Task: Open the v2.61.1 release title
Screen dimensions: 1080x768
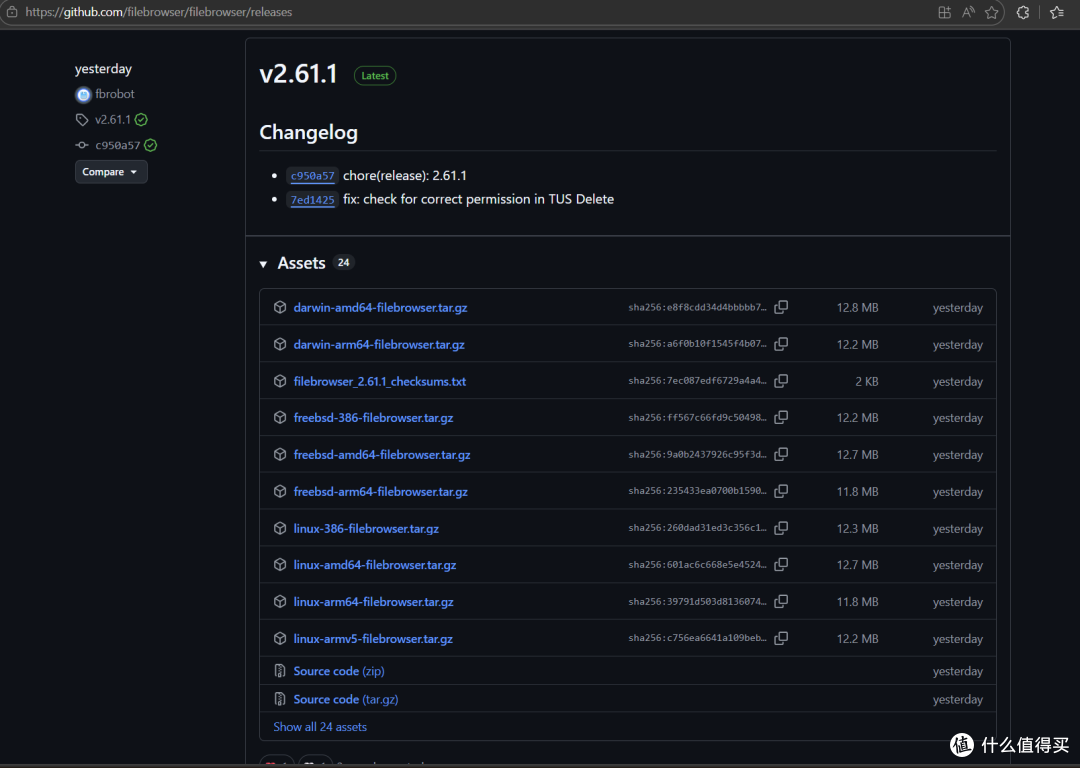Action: click(298, 74)
